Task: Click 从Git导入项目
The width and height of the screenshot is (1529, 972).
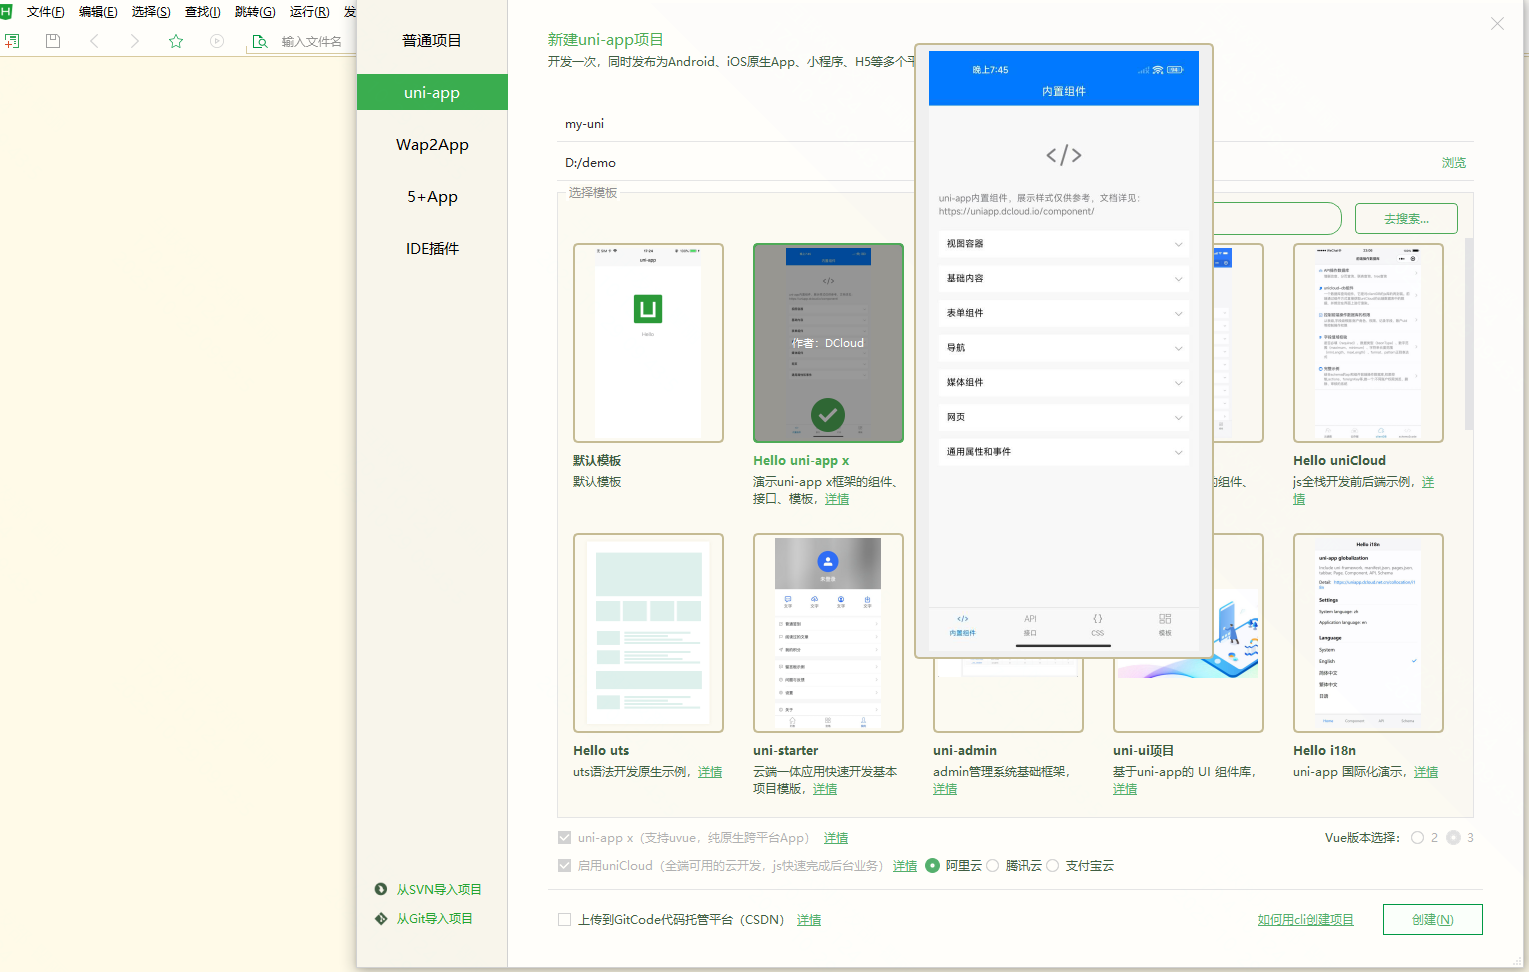Action: [x=434, y=918]
